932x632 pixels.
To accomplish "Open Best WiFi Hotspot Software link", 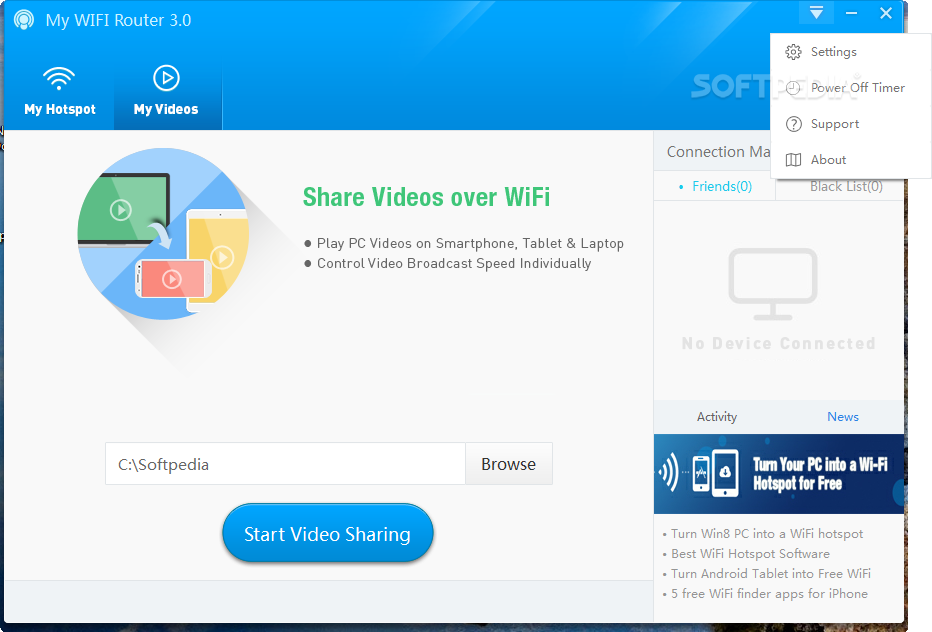I will tap(750, 554).
